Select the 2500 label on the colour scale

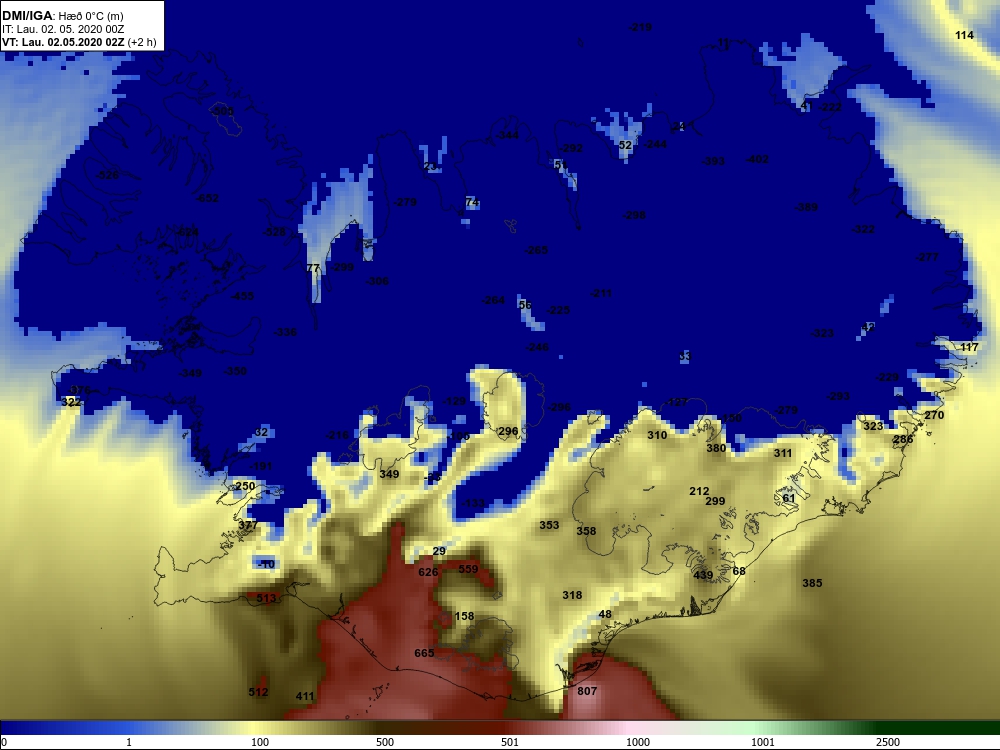coord(888,742)
